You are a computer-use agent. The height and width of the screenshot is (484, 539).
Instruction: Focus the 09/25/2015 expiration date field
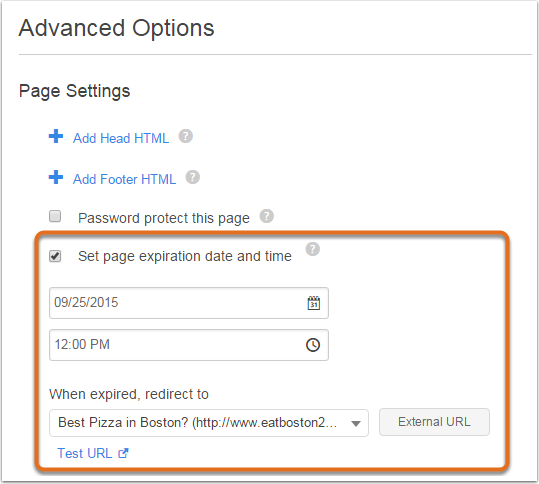coord(189,303)
